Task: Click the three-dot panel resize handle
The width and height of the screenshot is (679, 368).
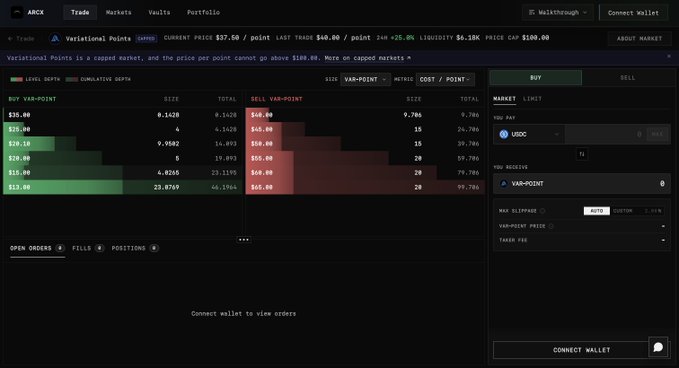Action: [244, 239]
